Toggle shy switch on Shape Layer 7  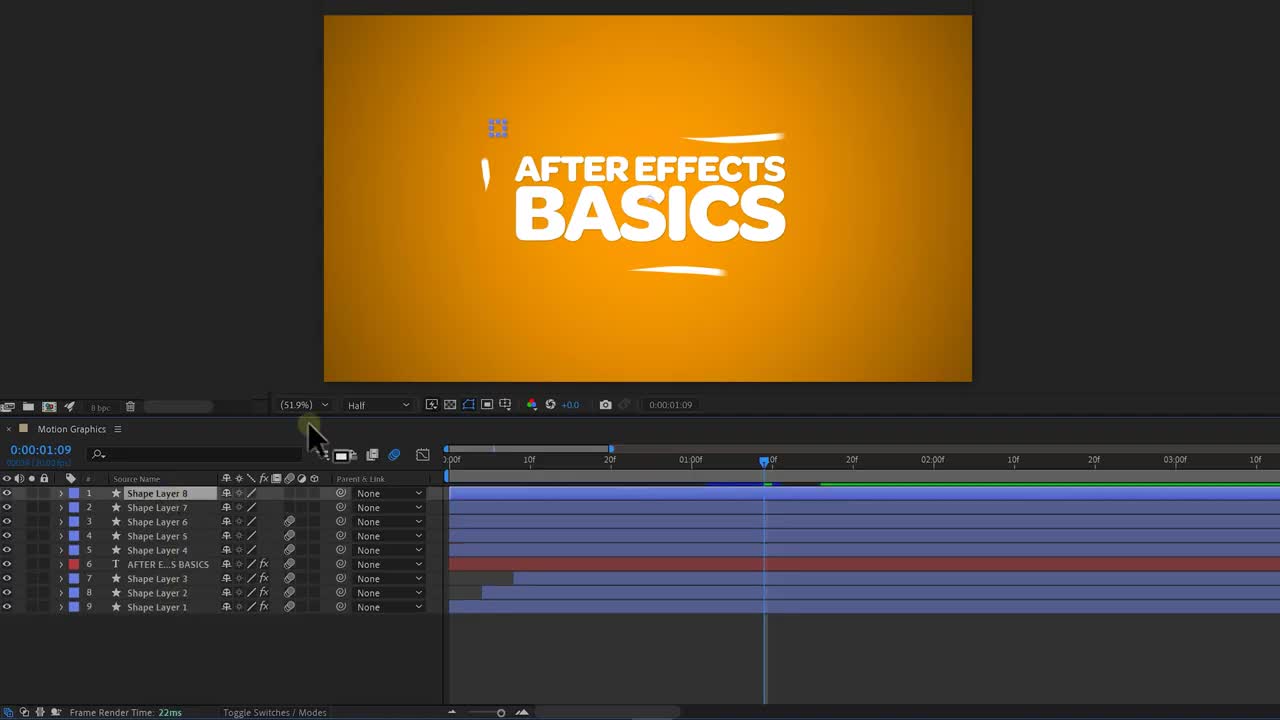coord(226,508)
